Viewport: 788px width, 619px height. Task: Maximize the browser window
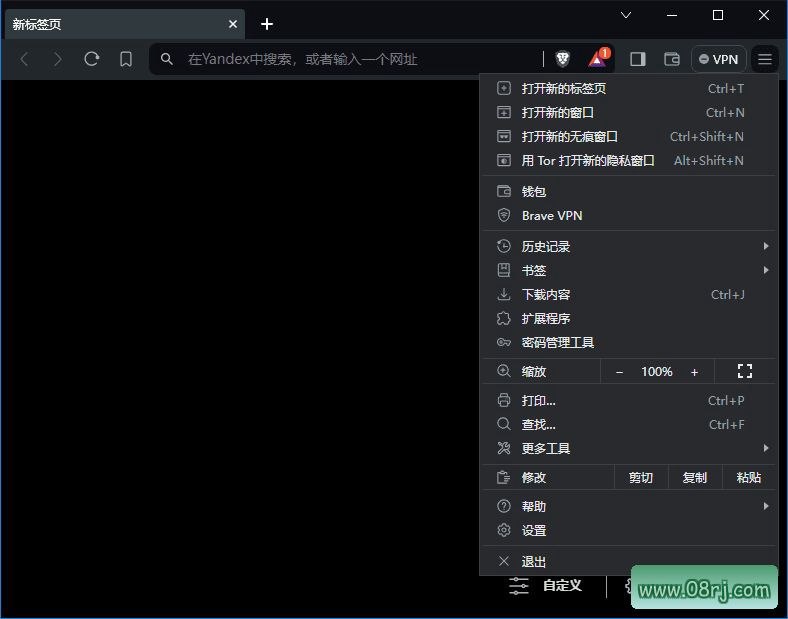(718, 15)
